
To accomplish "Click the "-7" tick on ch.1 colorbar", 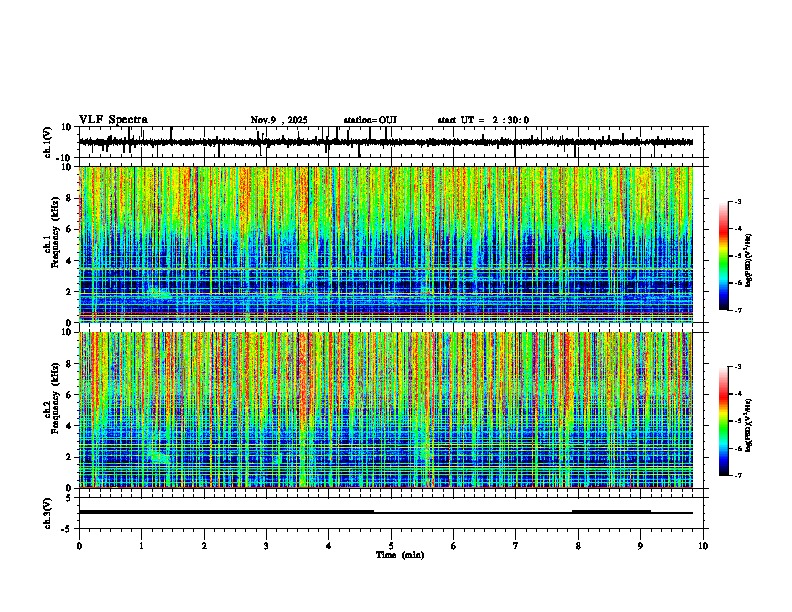I will click(737, 311).
